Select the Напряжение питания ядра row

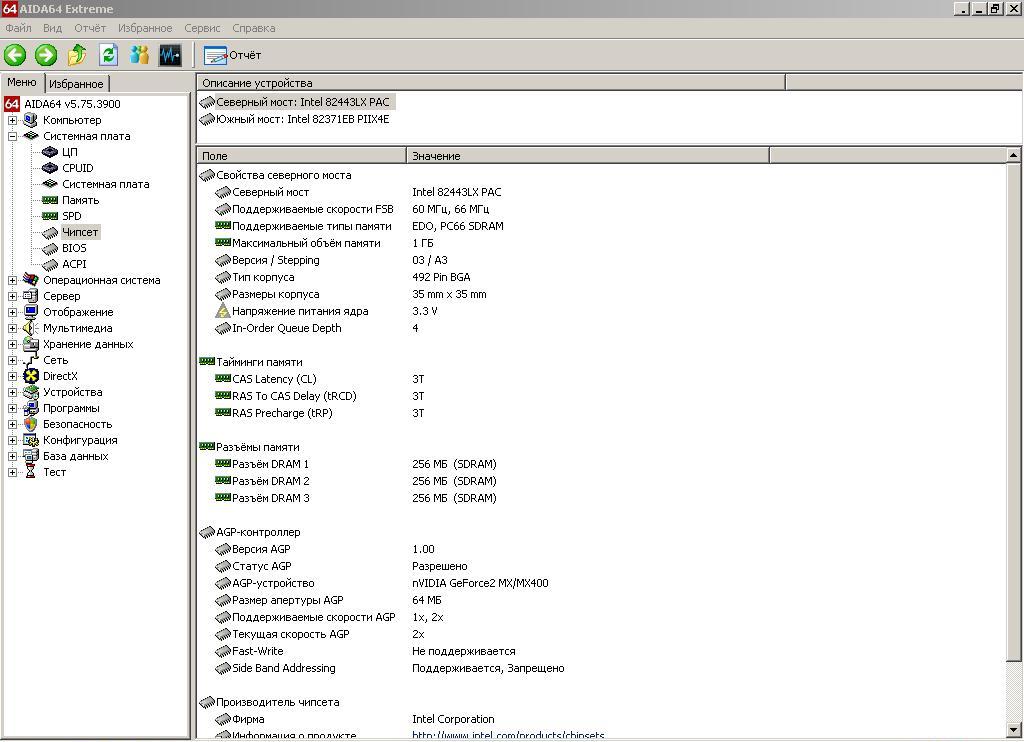coord(300,312)
